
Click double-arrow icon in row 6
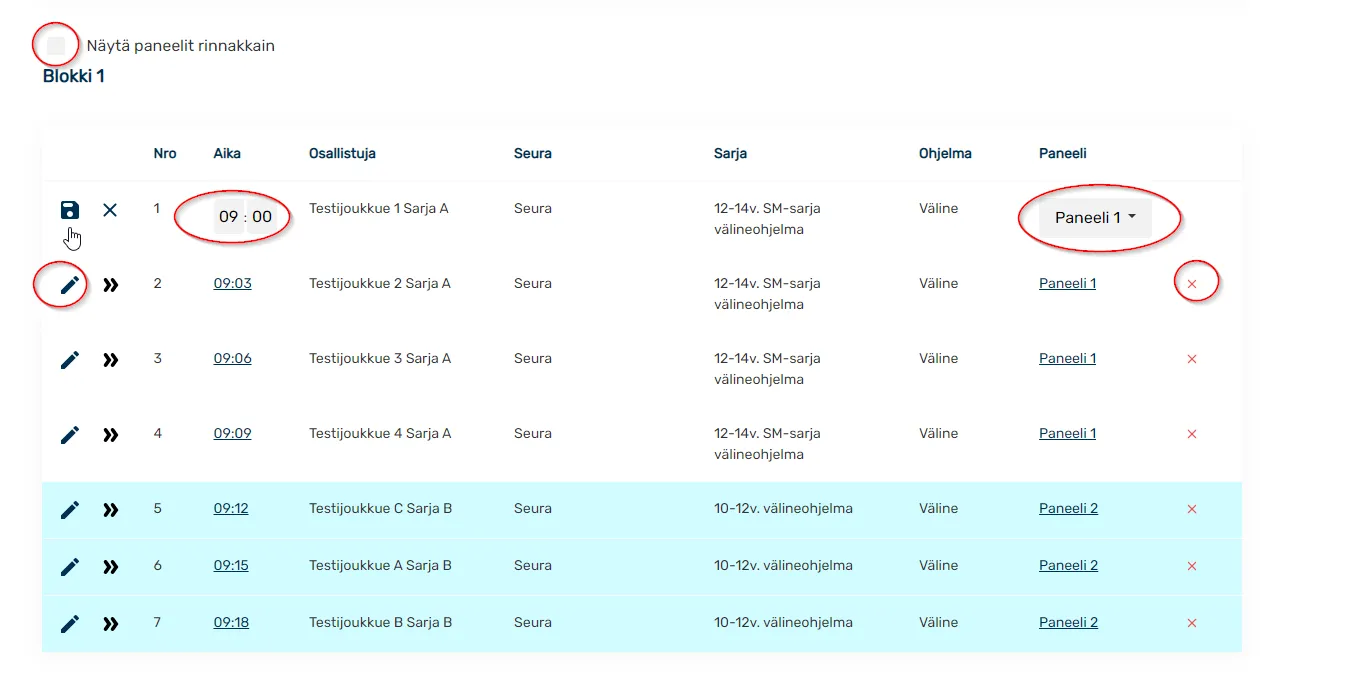pos(111,567)
